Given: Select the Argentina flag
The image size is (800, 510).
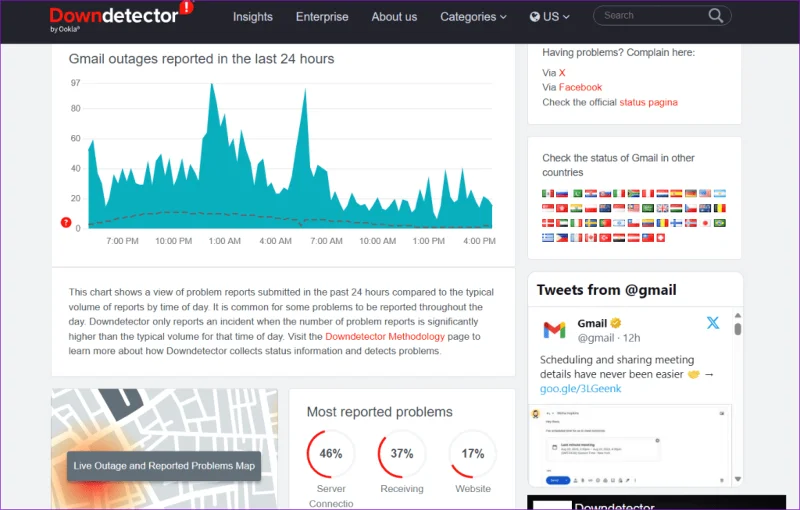Looking at the screenshot, I should (x=720, y=193).
